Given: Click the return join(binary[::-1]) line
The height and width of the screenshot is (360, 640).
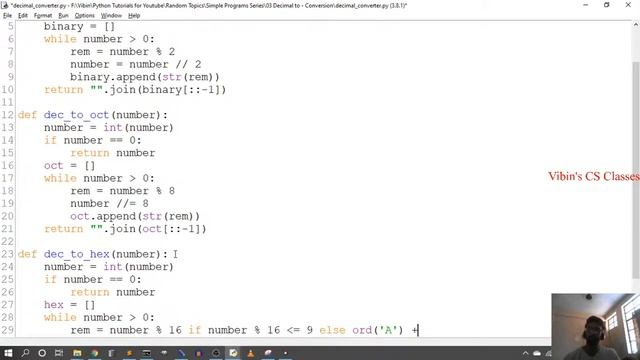Looking at the screenshot, I should coord(135,89).
